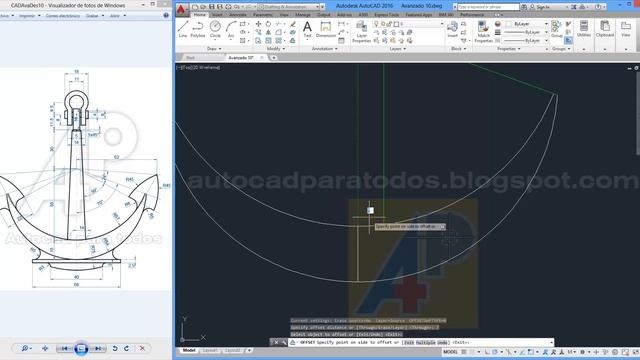Click the Table tool in Annotation panel
Screen dimensions: 640x360
coord(342,40)
